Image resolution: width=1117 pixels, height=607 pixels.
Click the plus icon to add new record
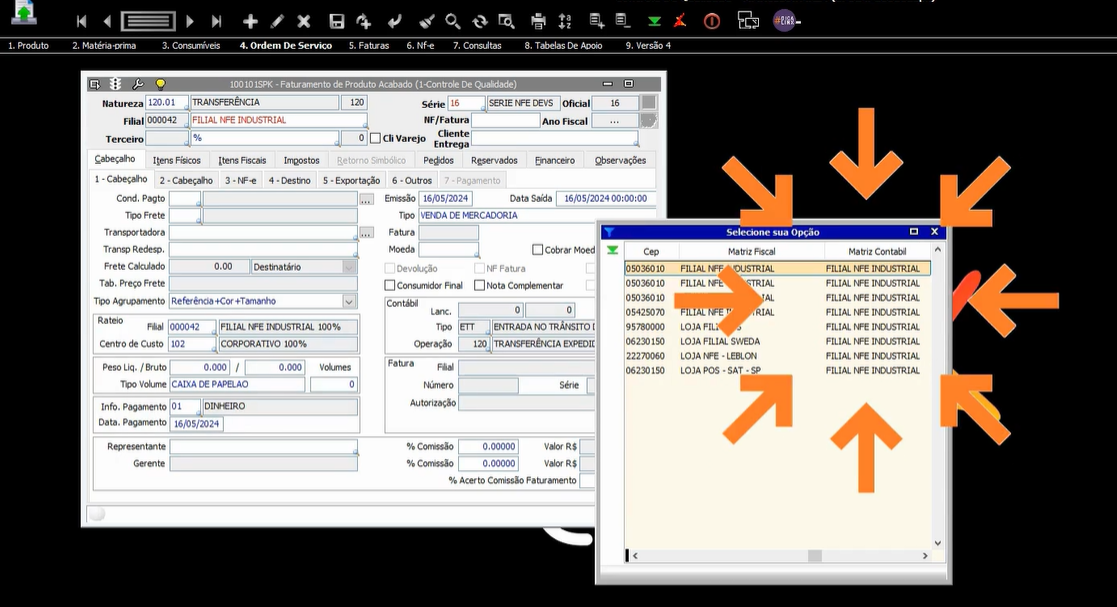click(x=251, y=21)
